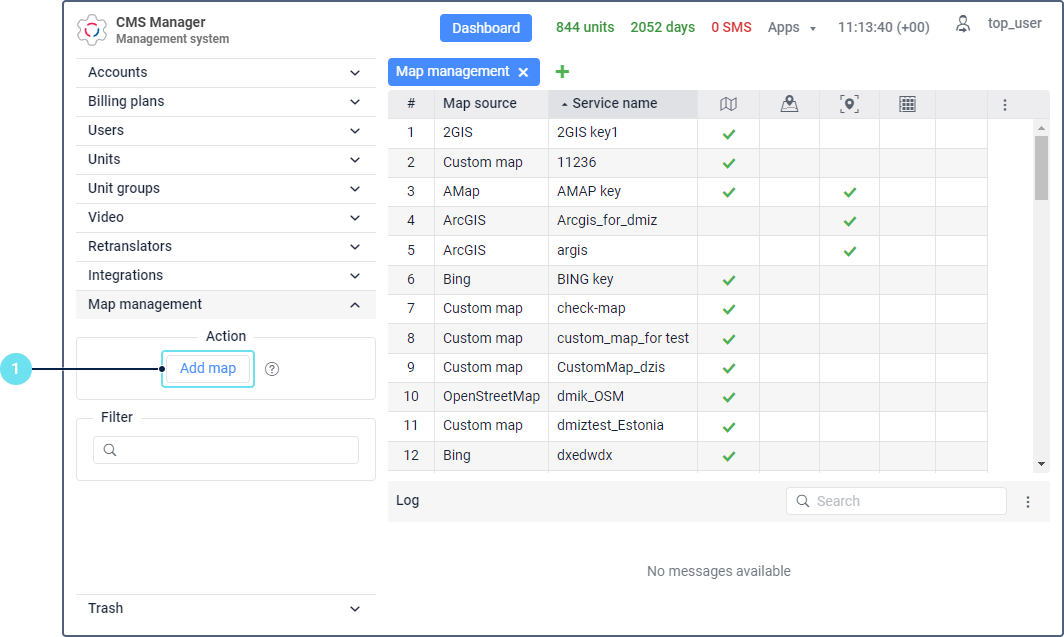
Task: Click the help icon beside Add map
Action: [x=272, y=369]
